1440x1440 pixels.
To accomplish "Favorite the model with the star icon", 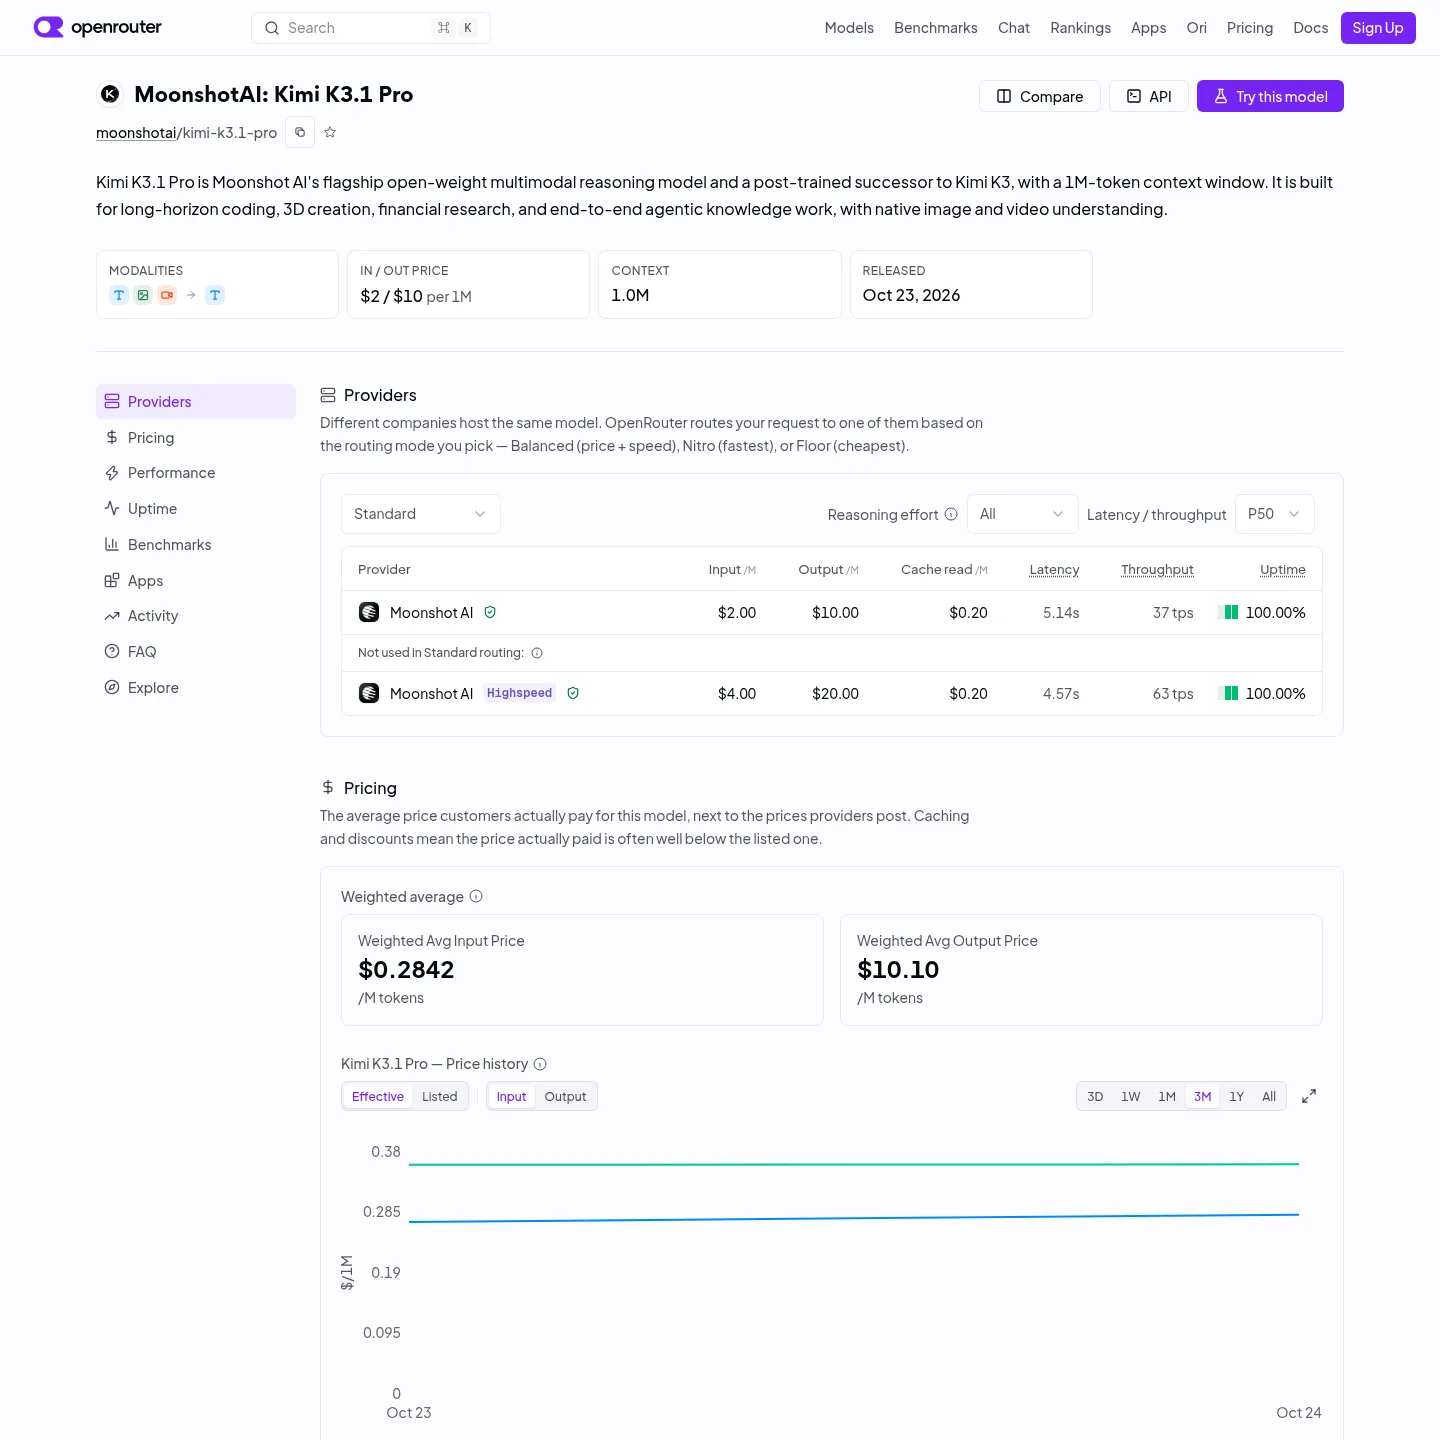I will pyautogui.click(x=330, y=132).
